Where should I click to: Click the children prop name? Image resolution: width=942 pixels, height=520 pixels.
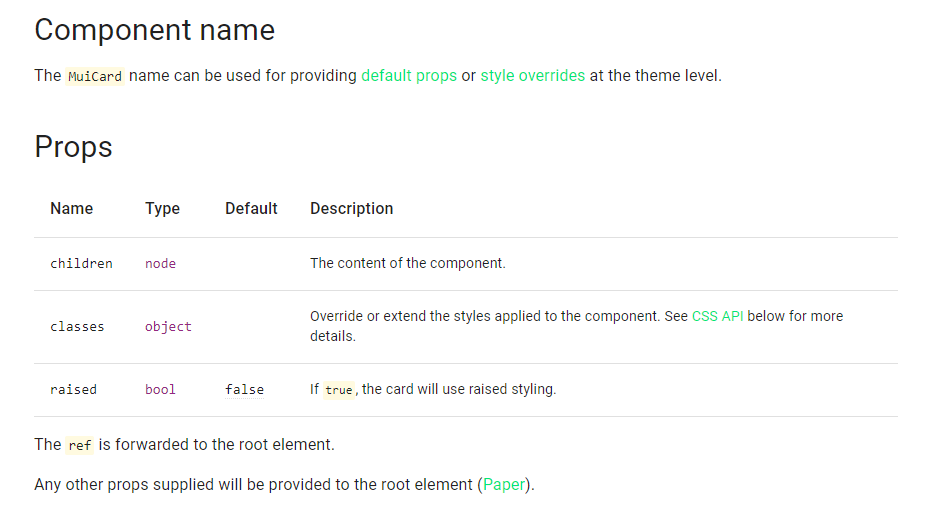81,264
